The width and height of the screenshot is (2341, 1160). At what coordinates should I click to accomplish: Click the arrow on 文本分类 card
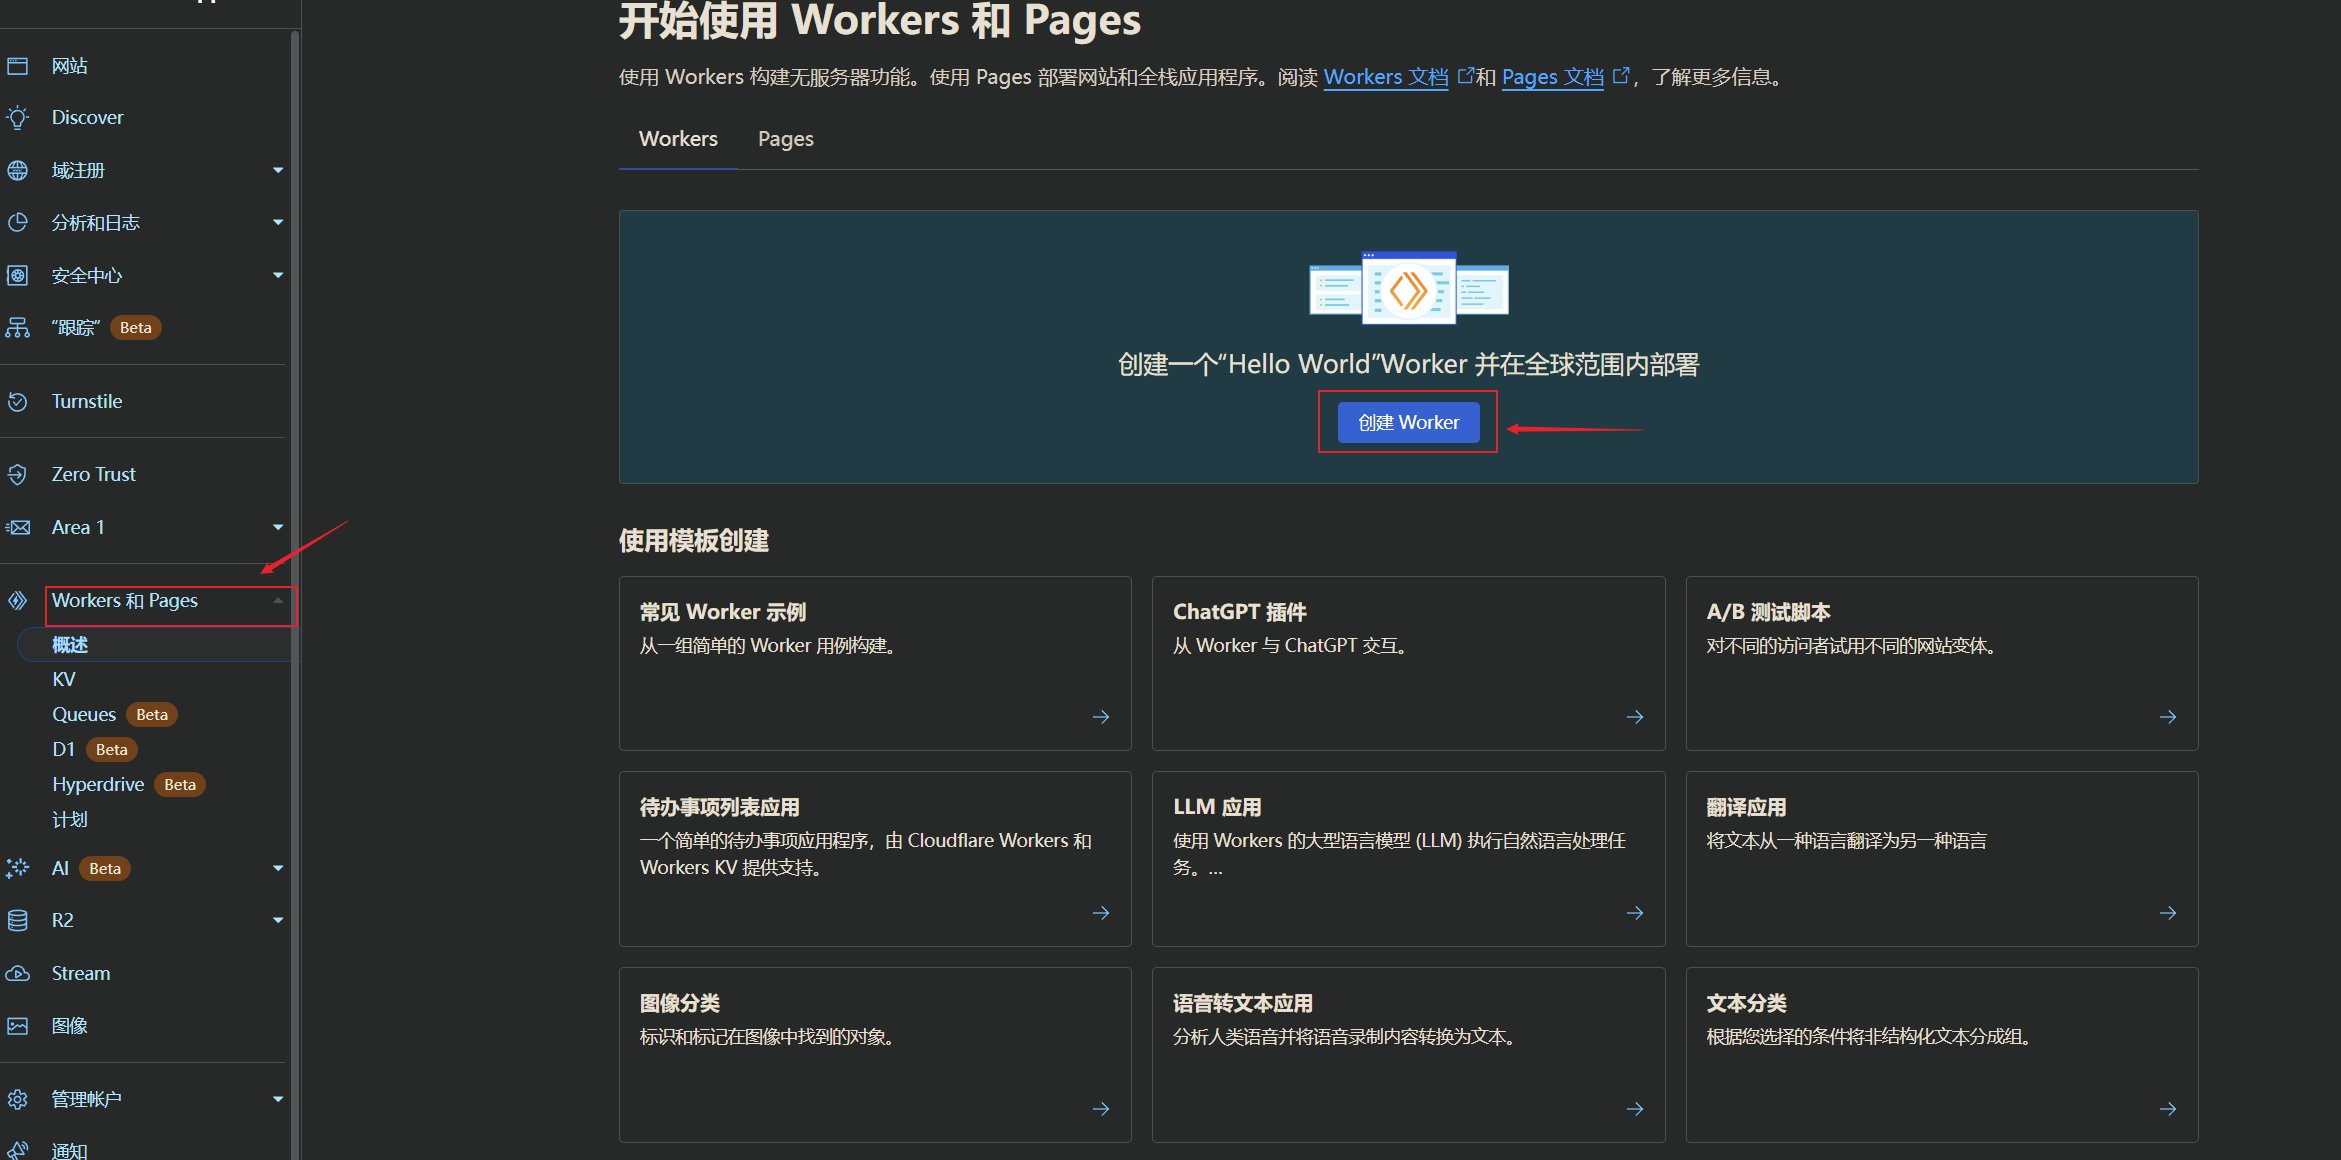point(2168,1109)
